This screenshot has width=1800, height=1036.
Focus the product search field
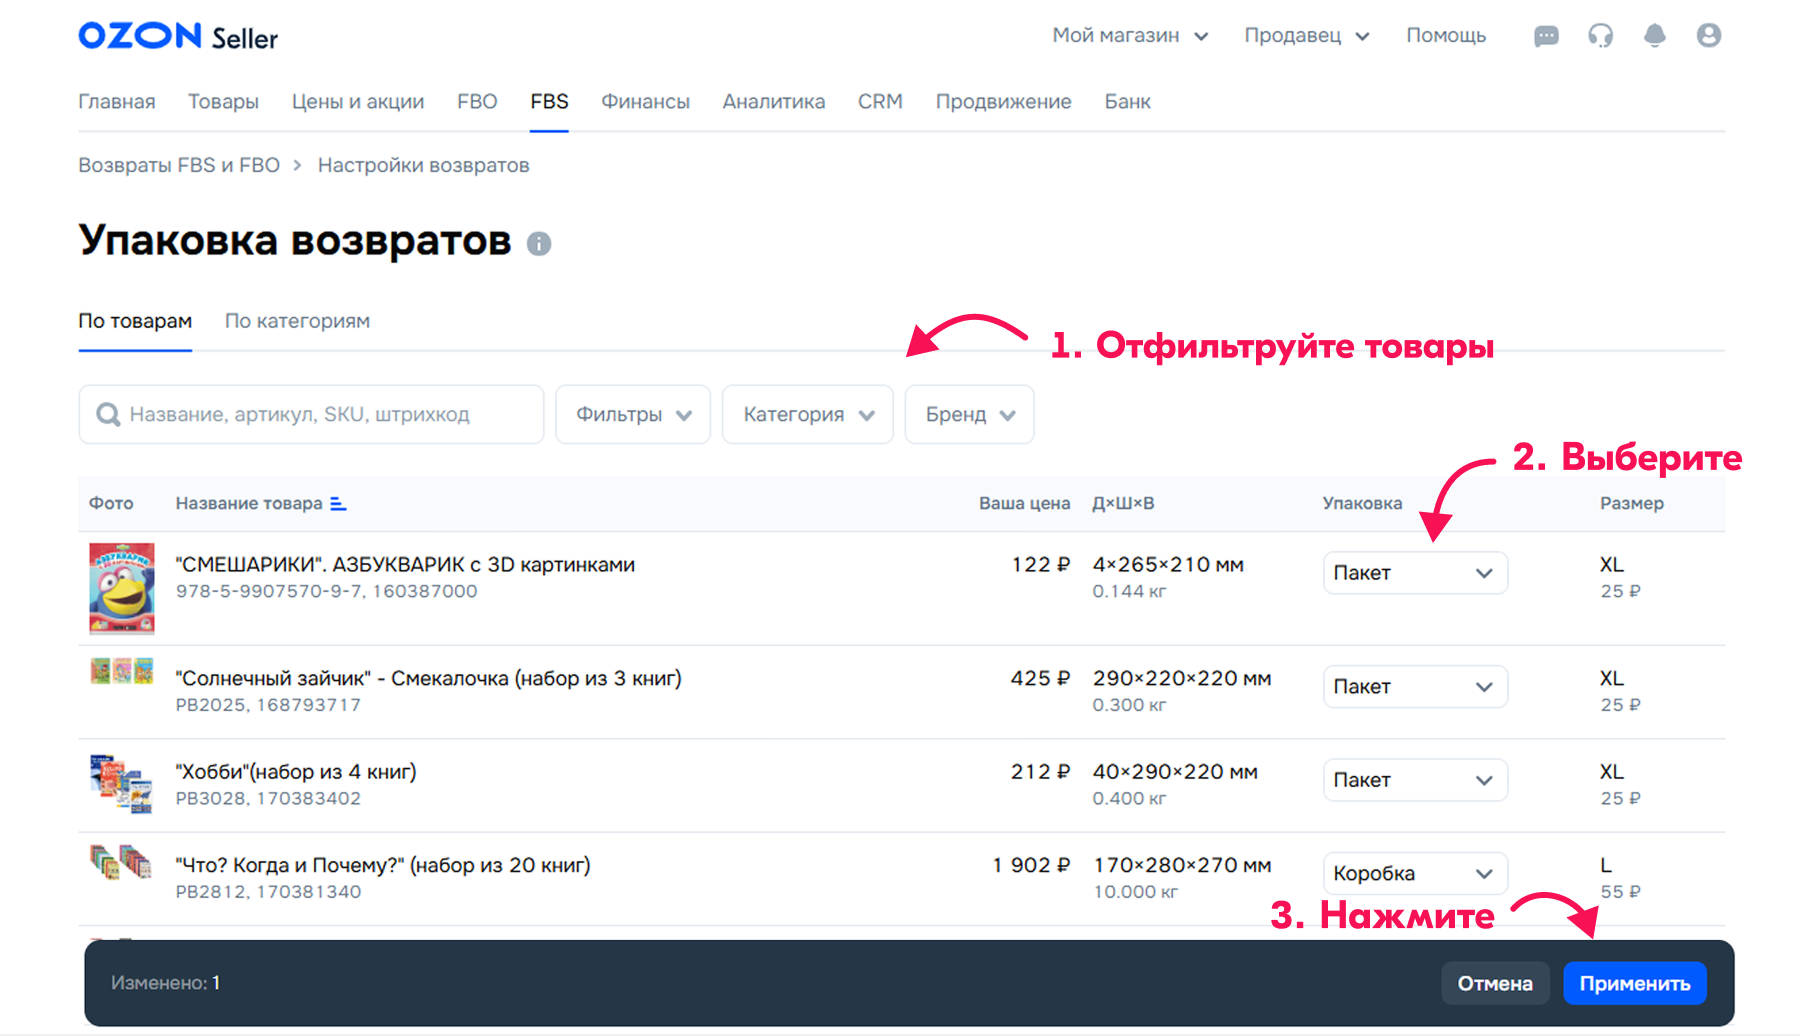click(x=311, y=414)
